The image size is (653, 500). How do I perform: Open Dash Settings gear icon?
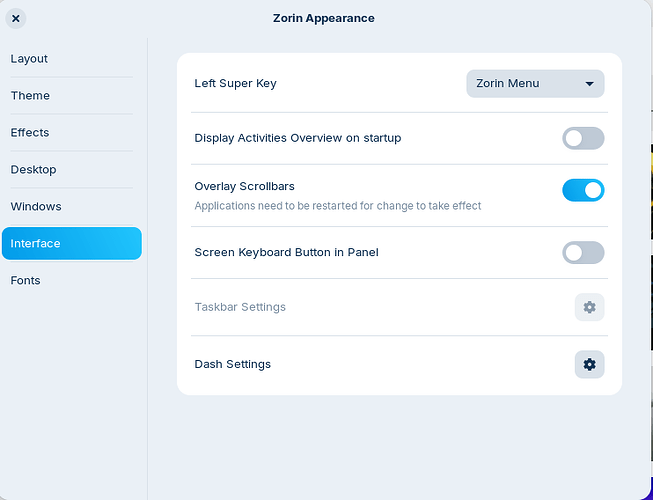coord(589,364)
